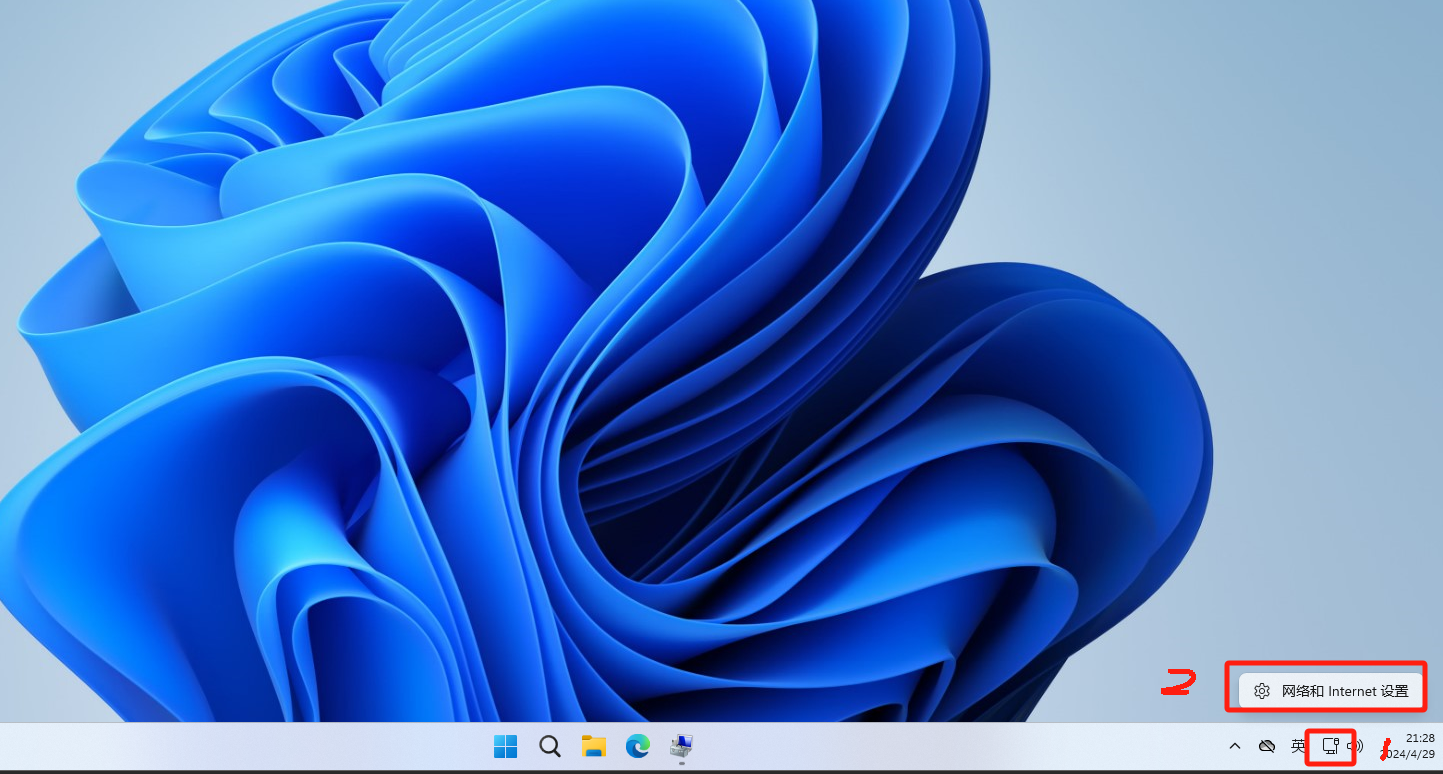Switch input language via 英 indicator
Screen dimensions: 1443x774
pos(1298,746)
